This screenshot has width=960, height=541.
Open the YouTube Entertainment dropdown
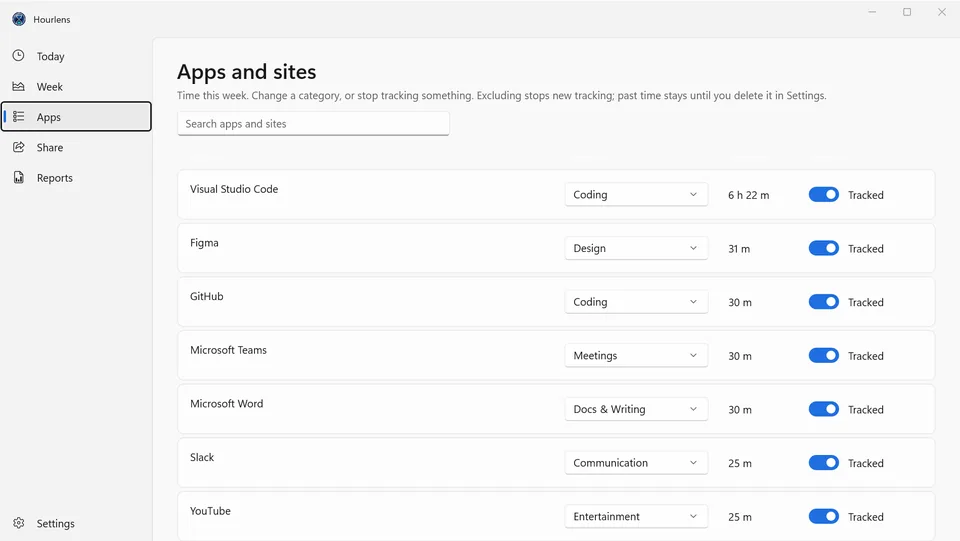click(636, 517)
